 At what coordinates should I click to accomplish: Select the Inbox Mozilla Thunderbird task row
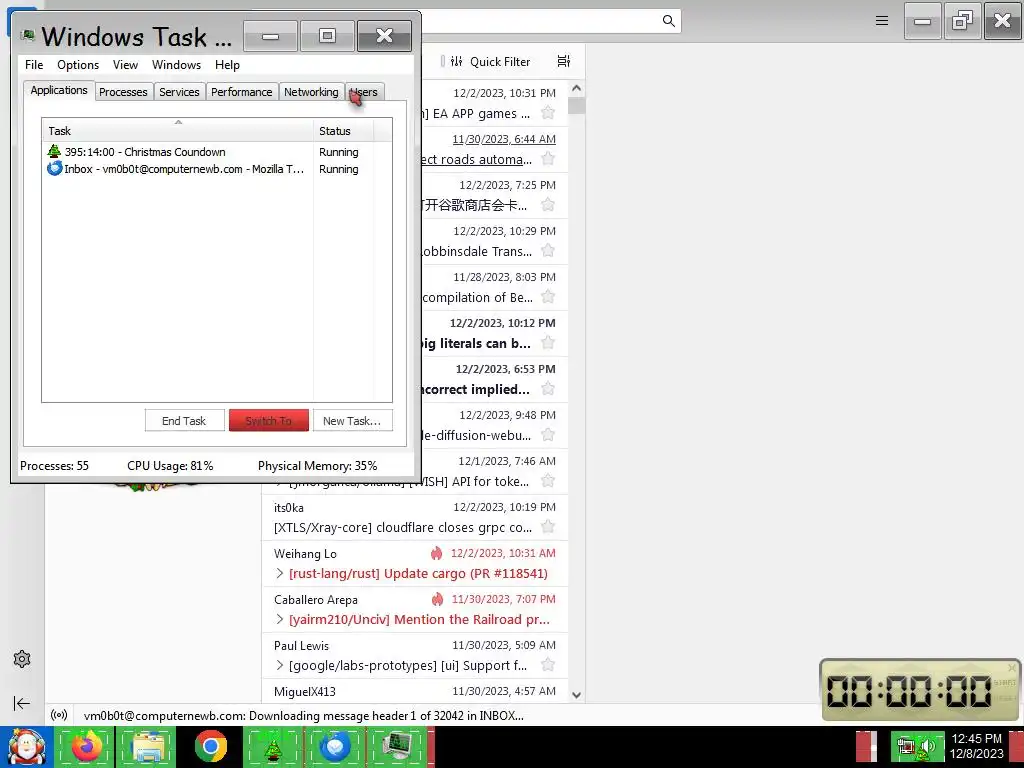click(217, 168)
